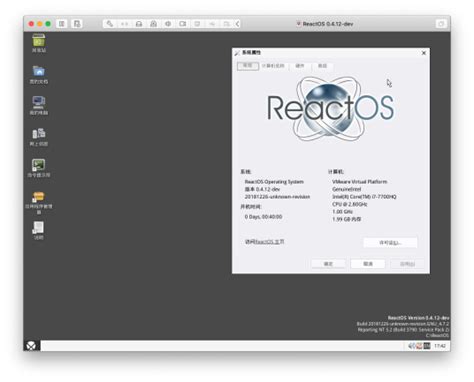Click the camera icon in VMware toolbar
This screenshot has width=474, height=382.
(183, 24)
